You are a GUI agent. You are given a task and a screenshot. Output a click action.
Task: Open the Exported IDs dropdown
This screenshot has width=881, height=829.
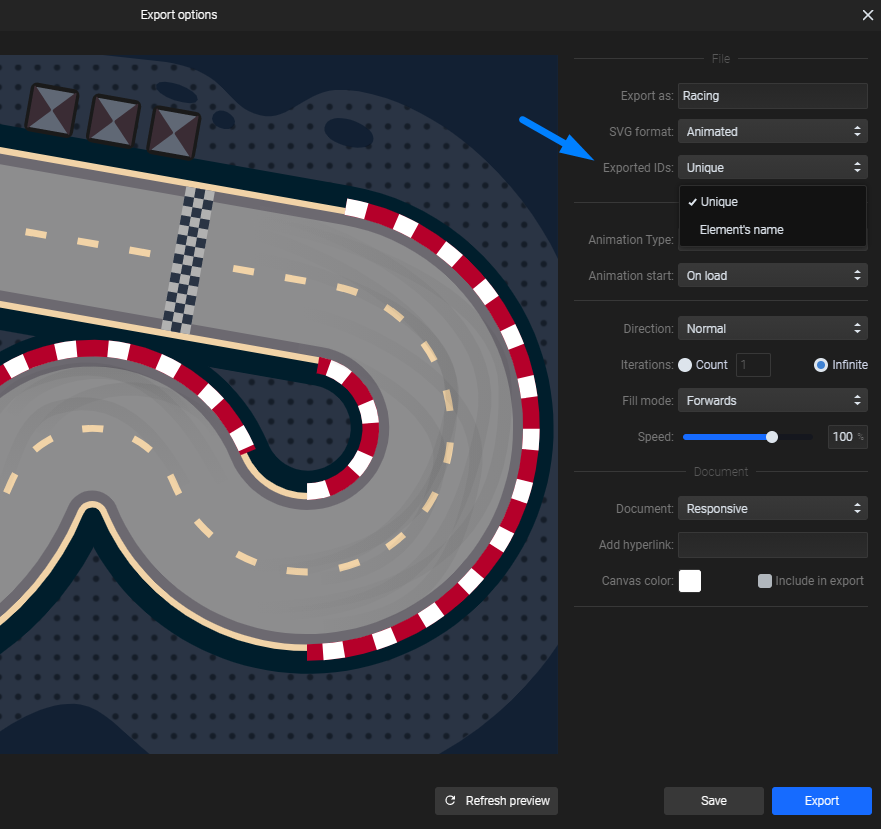(773, 167)
